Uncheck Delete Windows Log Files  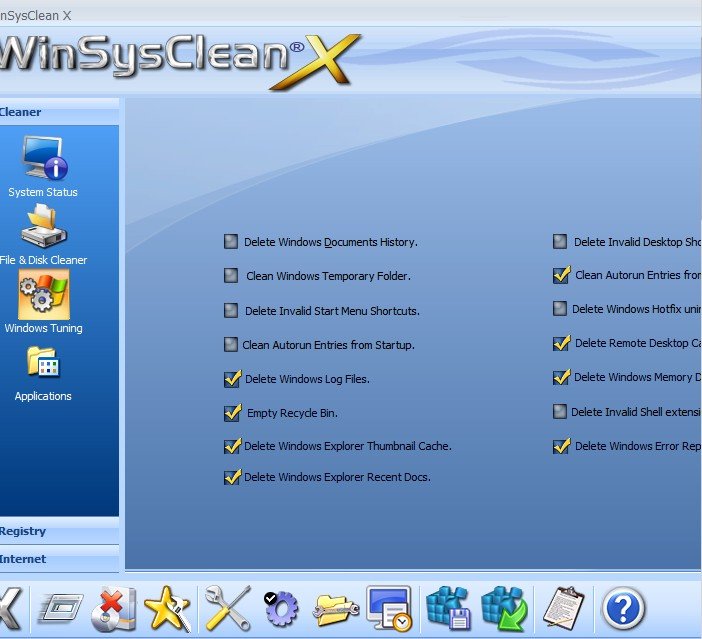pos(232,379)
